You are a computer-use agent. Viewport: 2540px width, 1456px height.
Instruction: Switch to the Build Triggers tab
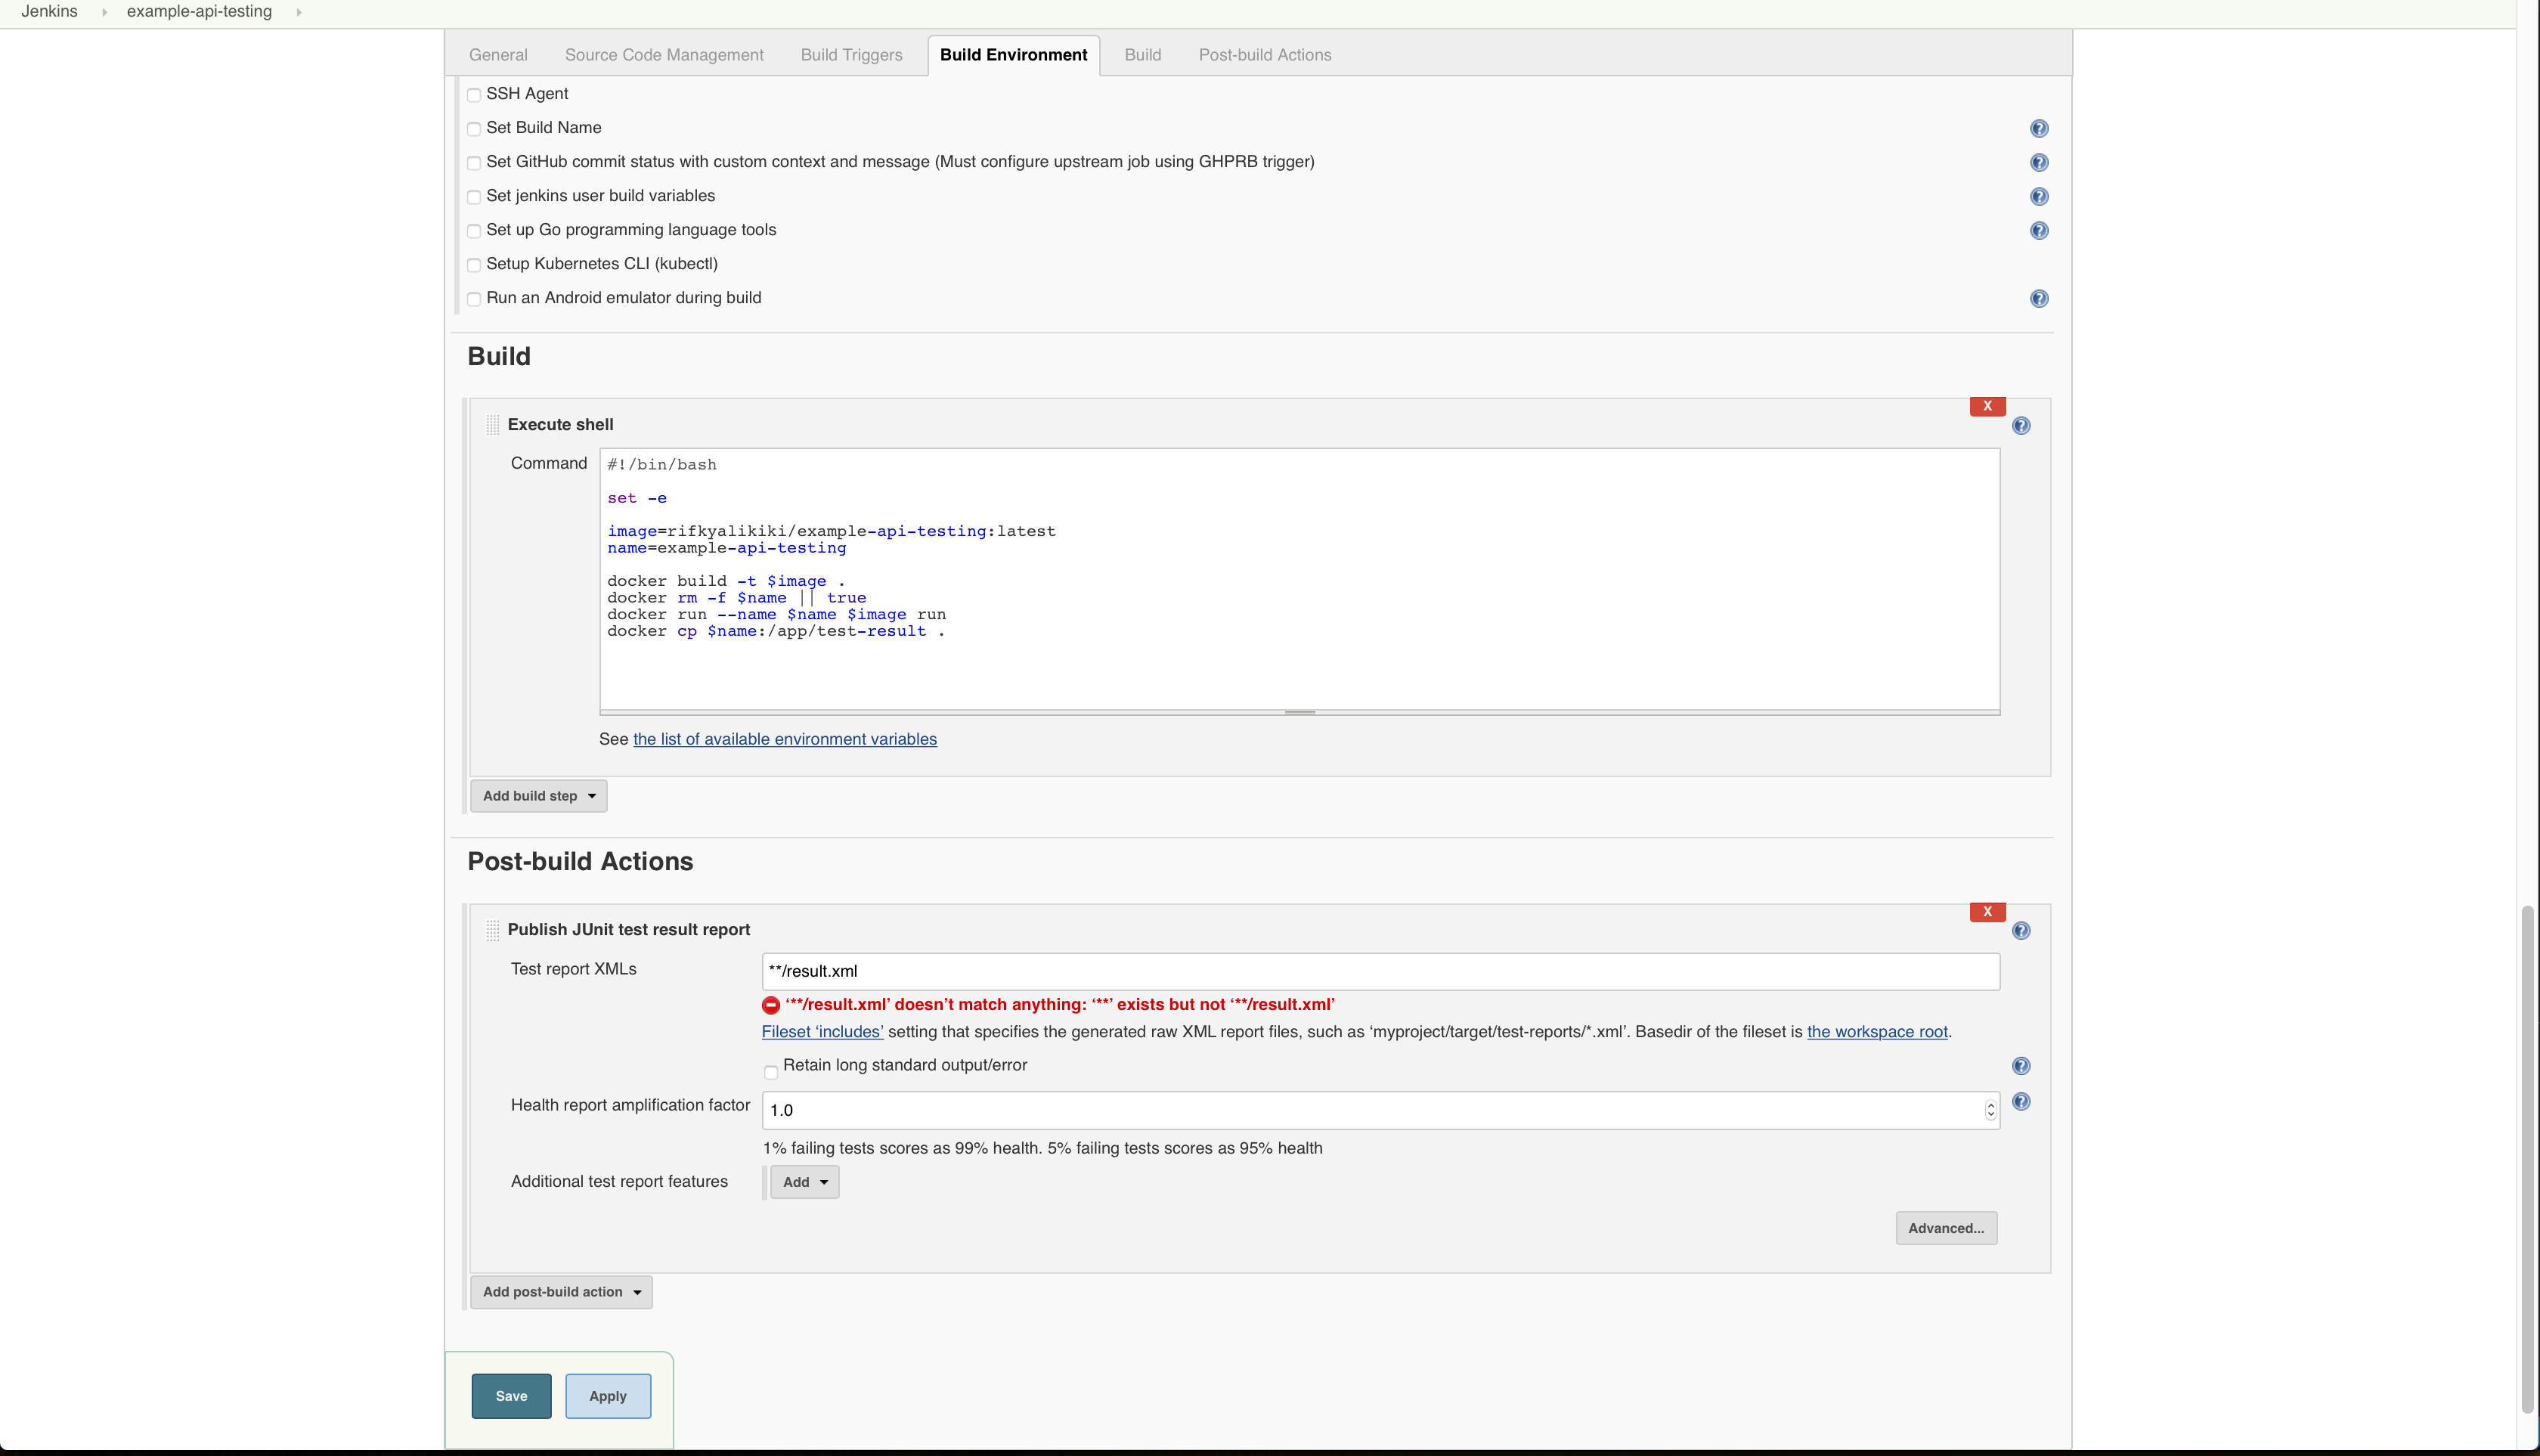click(851, 55)
